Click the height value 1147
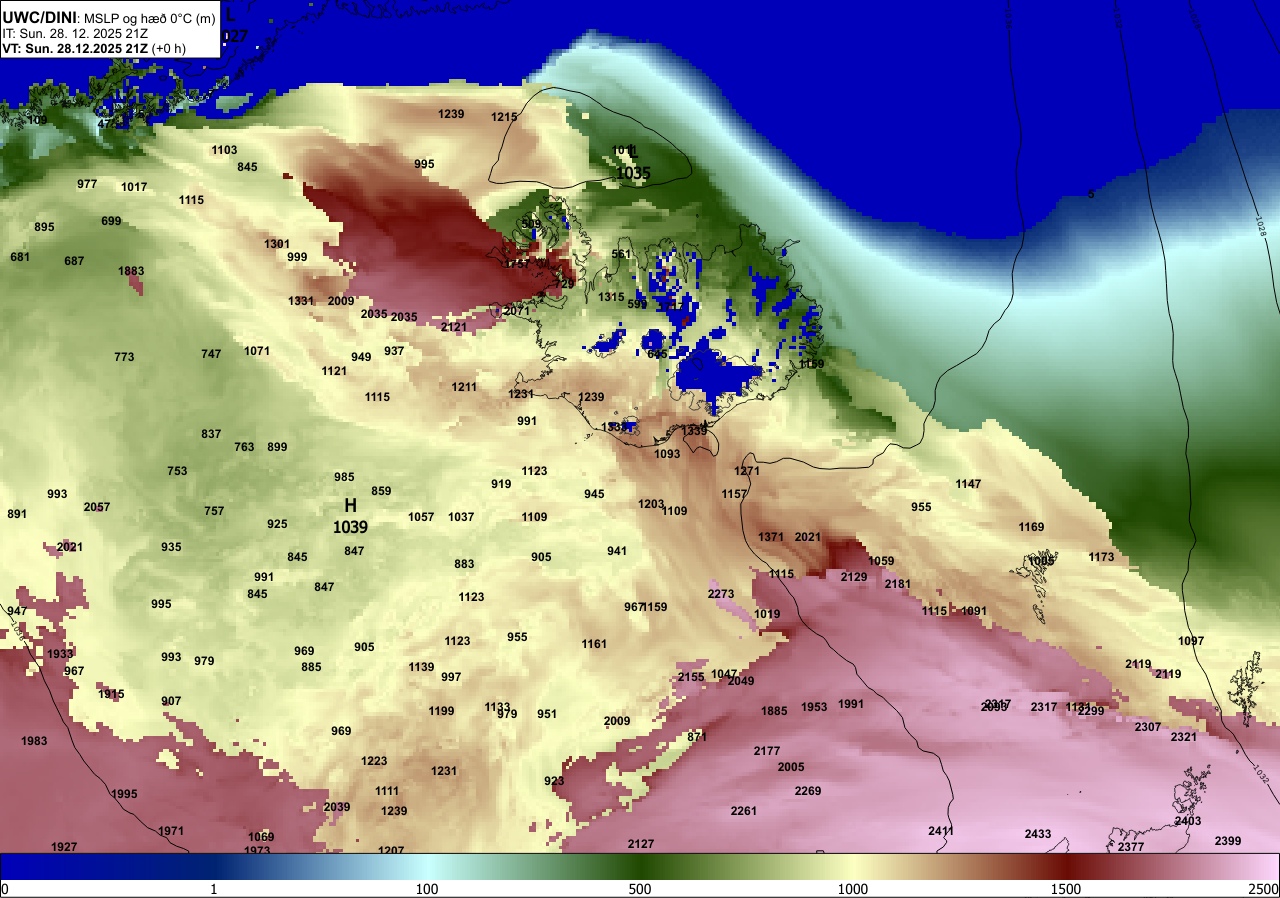Viewport: 1280px width, 898px height. coord(968,484)
